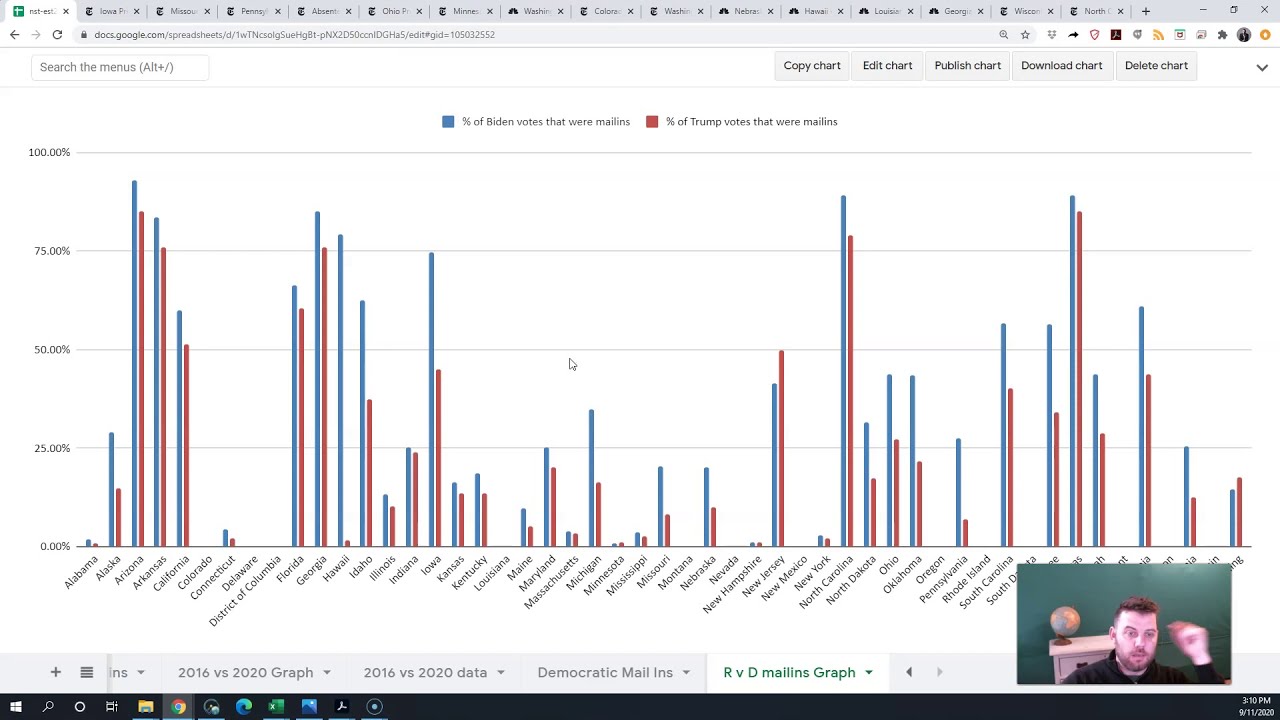
Task: Click the 'California' axis label
Action: (171, 574)
